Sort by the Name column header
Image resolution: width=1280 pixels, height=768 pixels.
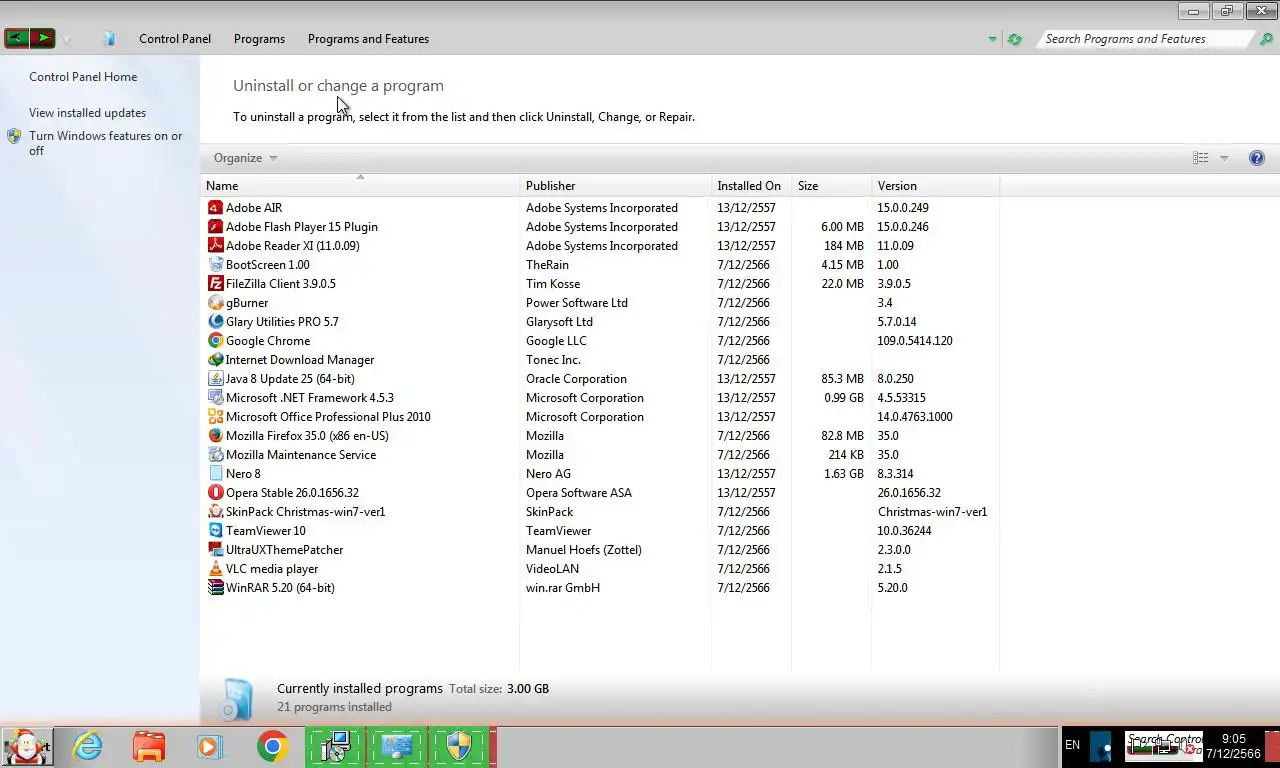[x=360, y=186]
